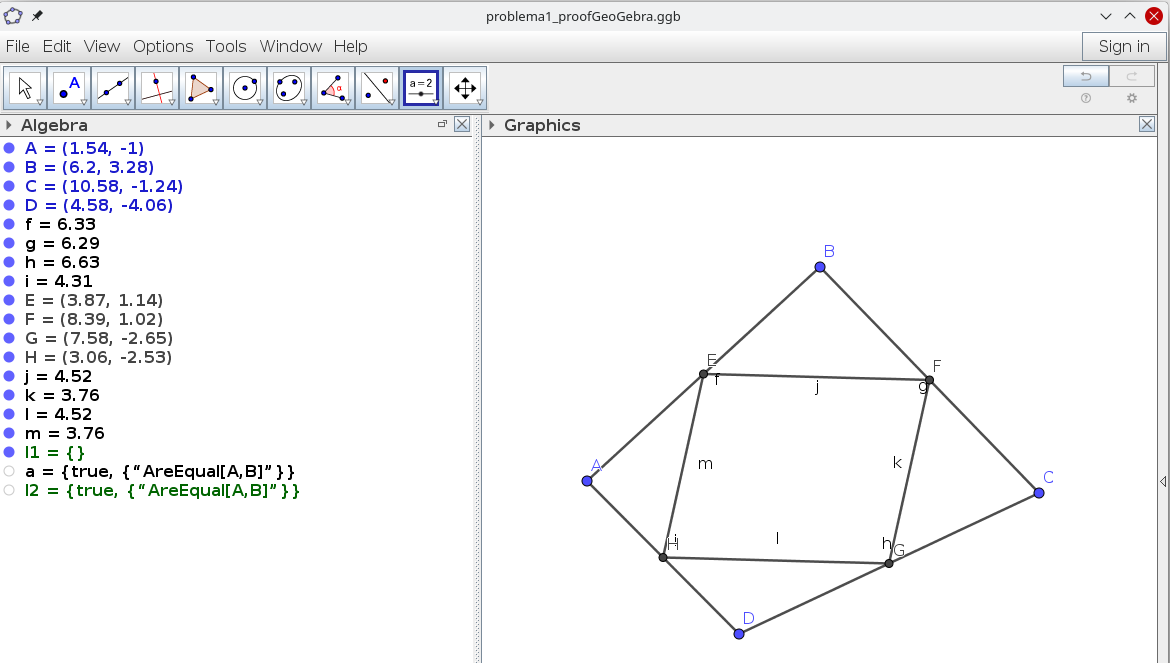
Task: Toggle visibility of point D
Action: click(9, 205)
